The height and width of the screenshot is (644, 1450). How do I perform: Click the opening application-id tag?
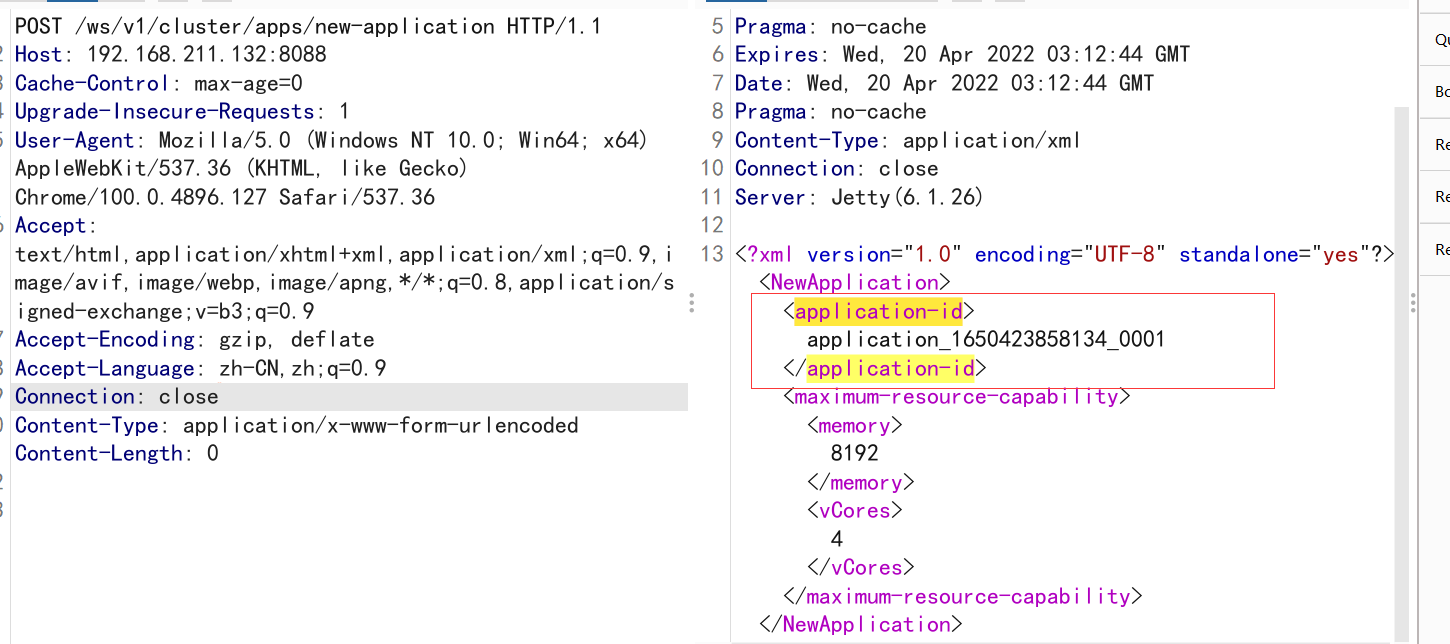878,312
